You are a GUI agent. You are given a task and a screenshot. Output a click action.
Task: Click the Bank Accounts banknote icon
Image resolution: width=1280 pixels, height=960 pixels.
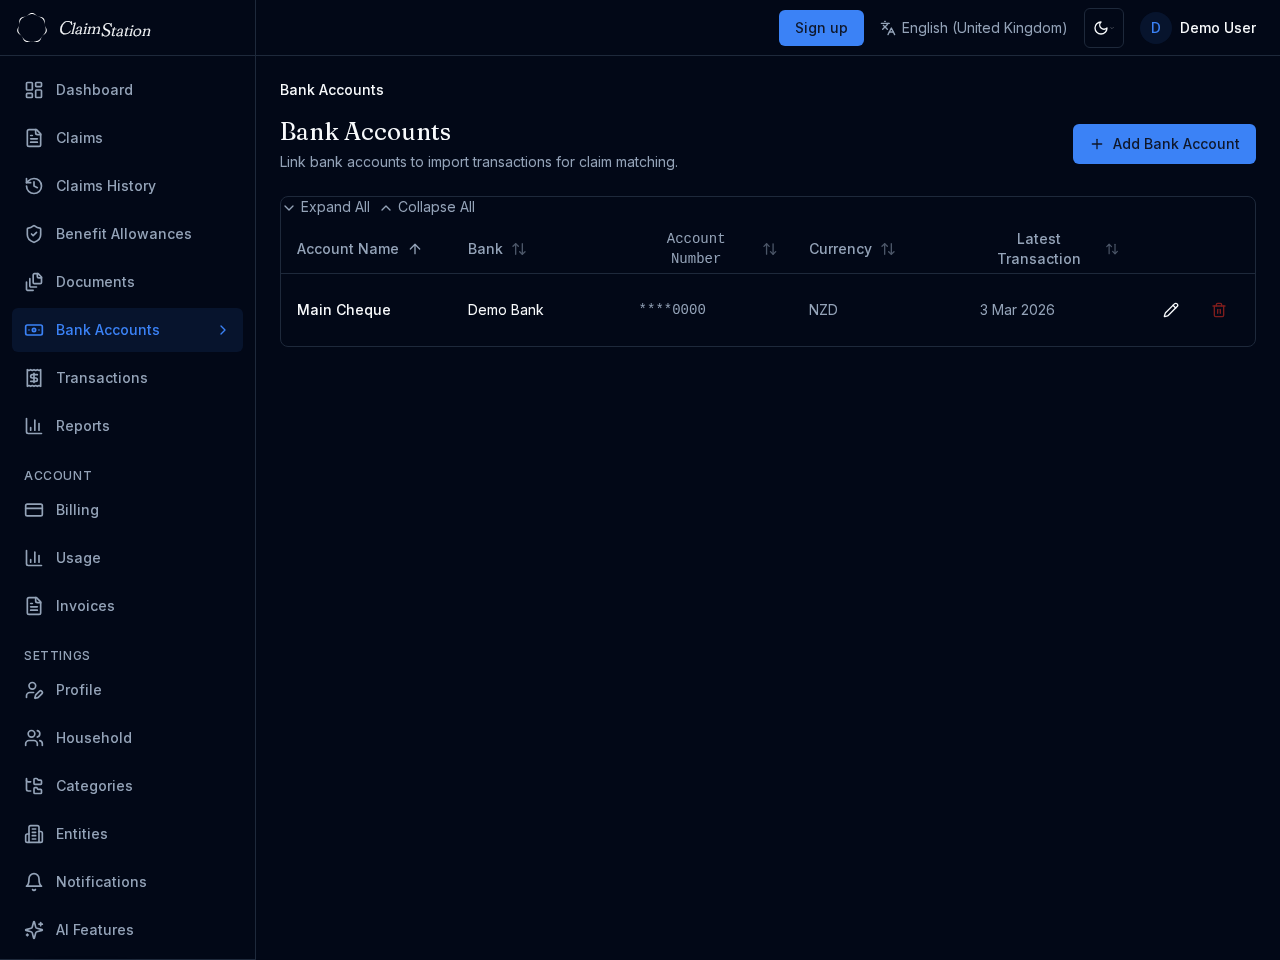[34, 330]
